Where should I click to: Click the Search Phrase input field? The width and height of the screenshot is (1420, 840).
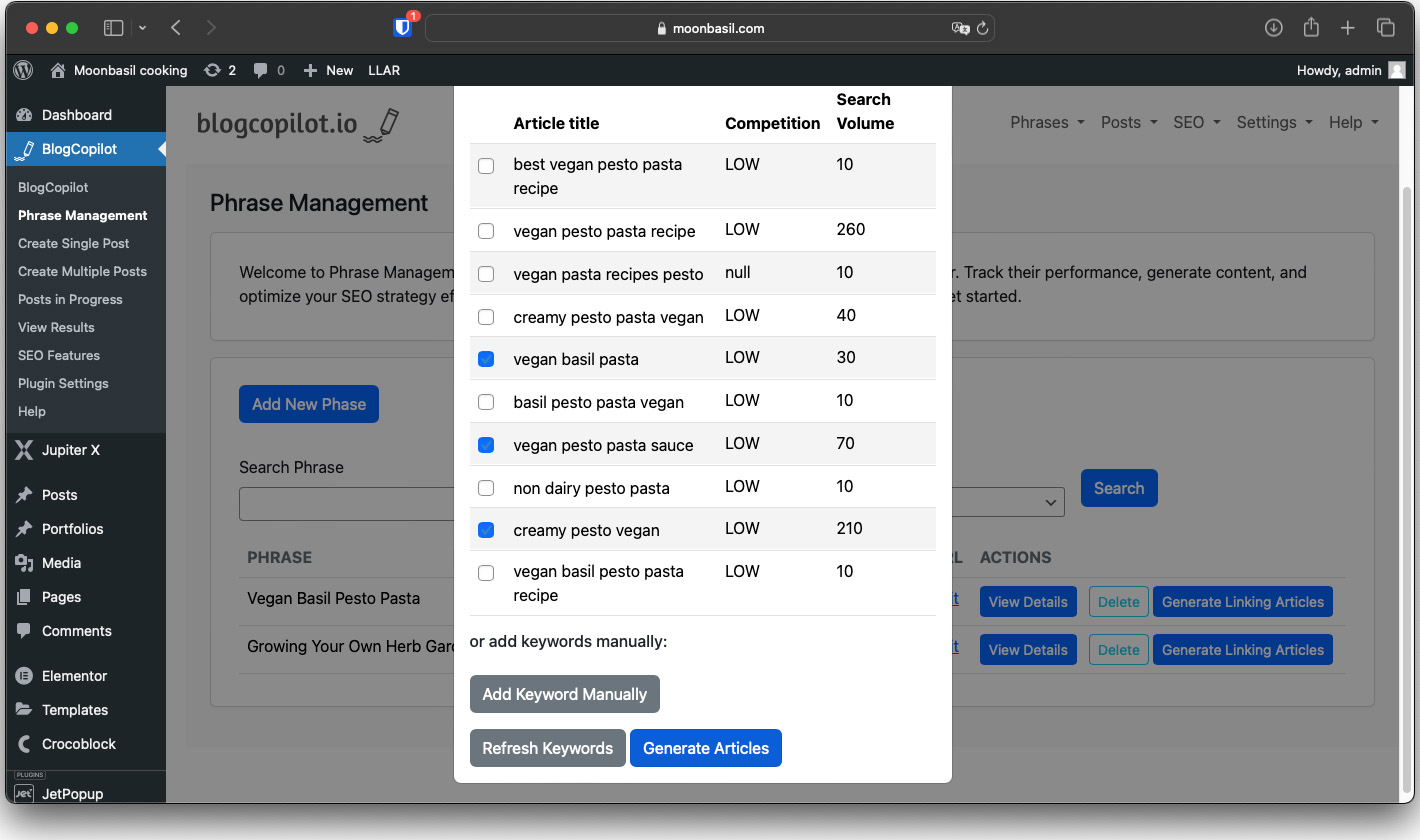tap(346, 504)
